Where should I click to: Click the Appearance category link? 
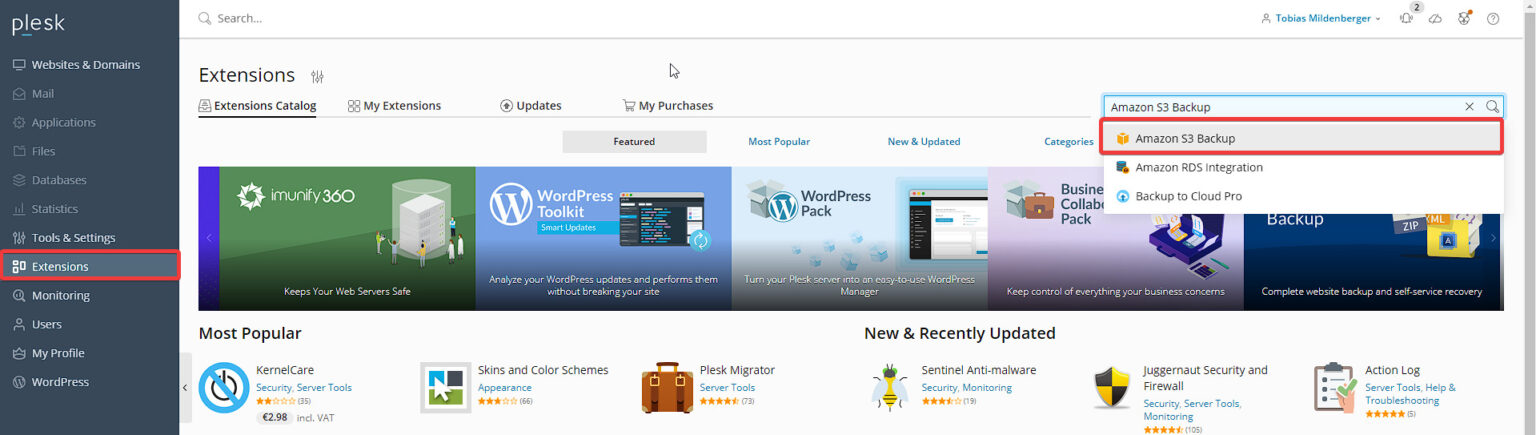(x=504, y=388)
